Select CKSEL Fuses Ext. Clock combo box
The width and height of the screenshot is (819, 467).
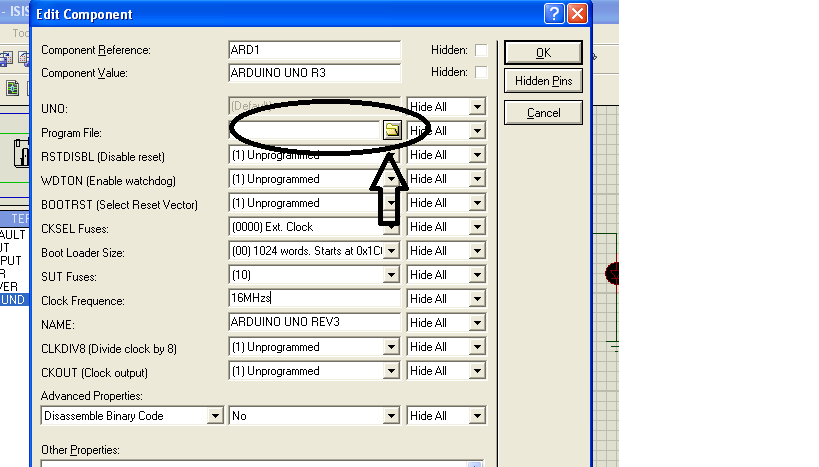(314, 227)
